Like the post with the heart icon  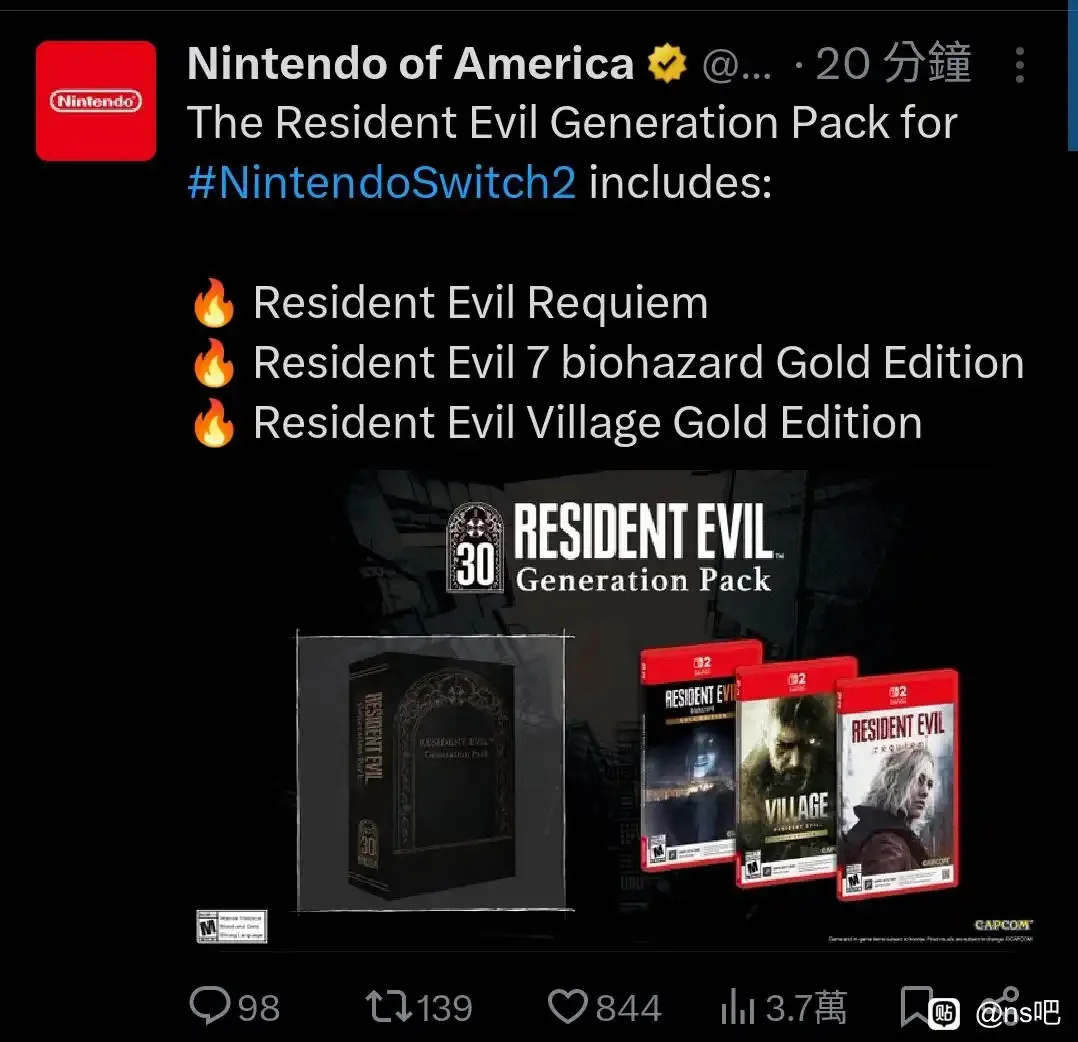567,1006
